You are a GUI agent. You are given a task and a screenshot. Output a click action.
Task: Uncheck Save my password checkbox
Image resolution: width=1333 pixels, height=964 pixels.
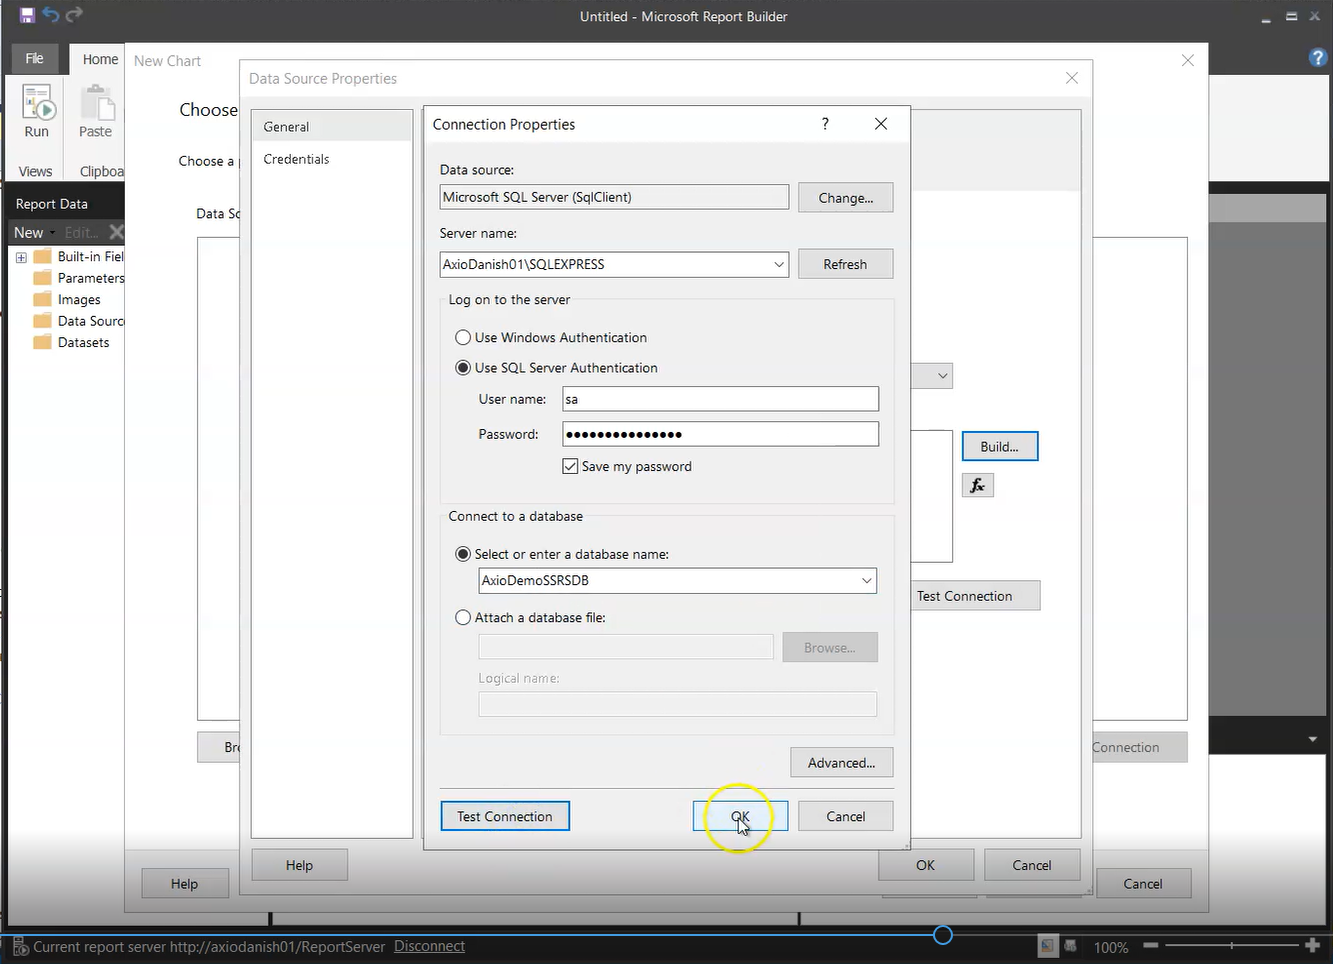(570, 467)
